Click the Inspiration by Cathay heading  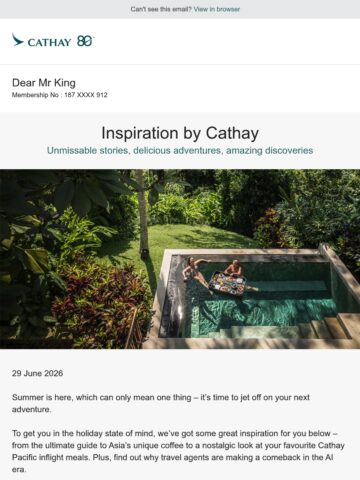coord(180,133)
